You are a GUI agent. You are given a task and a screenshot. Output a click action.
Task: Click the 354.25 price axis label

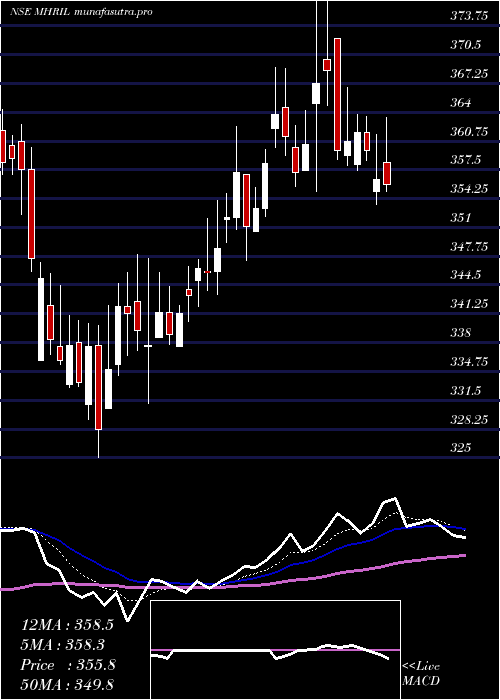coord(468,189)
